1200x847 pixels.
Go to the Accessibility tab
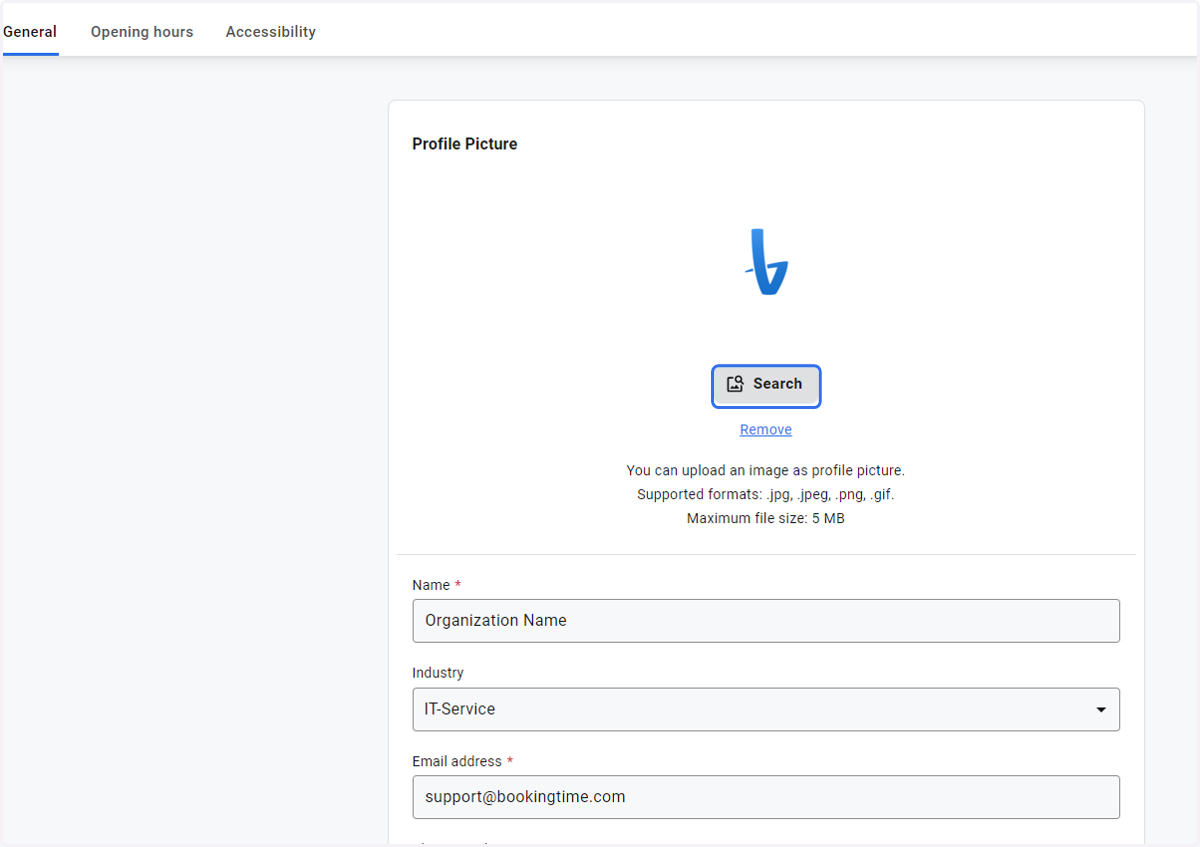tap(271, 32)
